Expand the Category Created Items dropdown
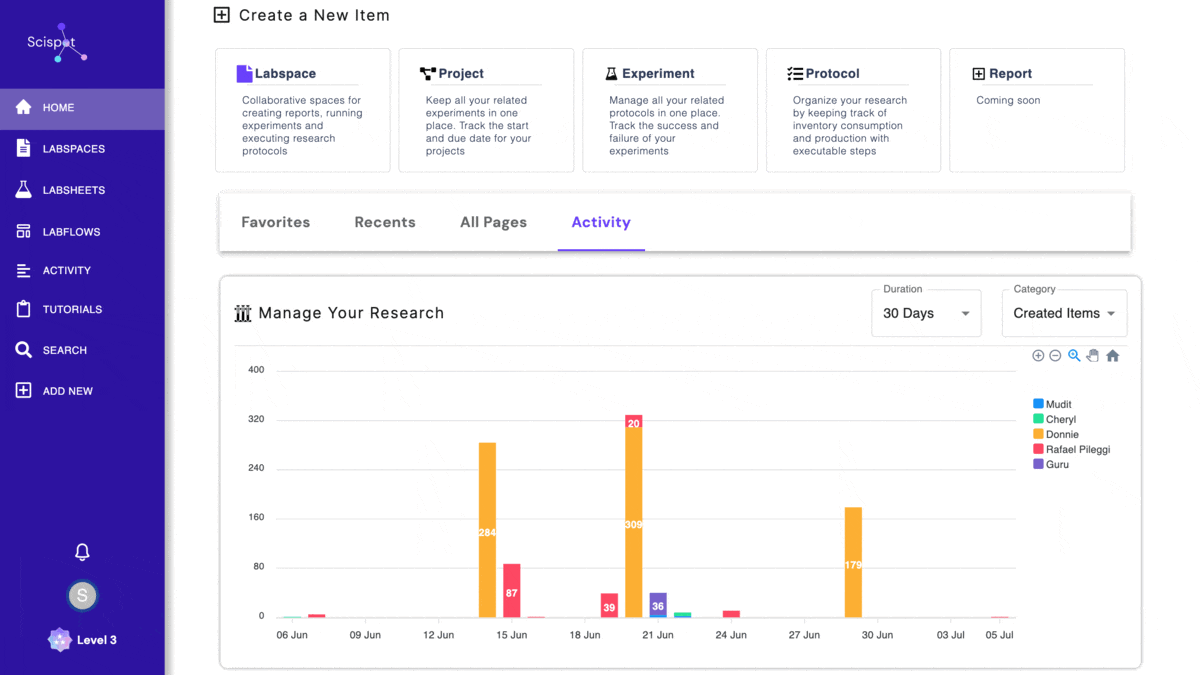 (x=1064, y=313)
